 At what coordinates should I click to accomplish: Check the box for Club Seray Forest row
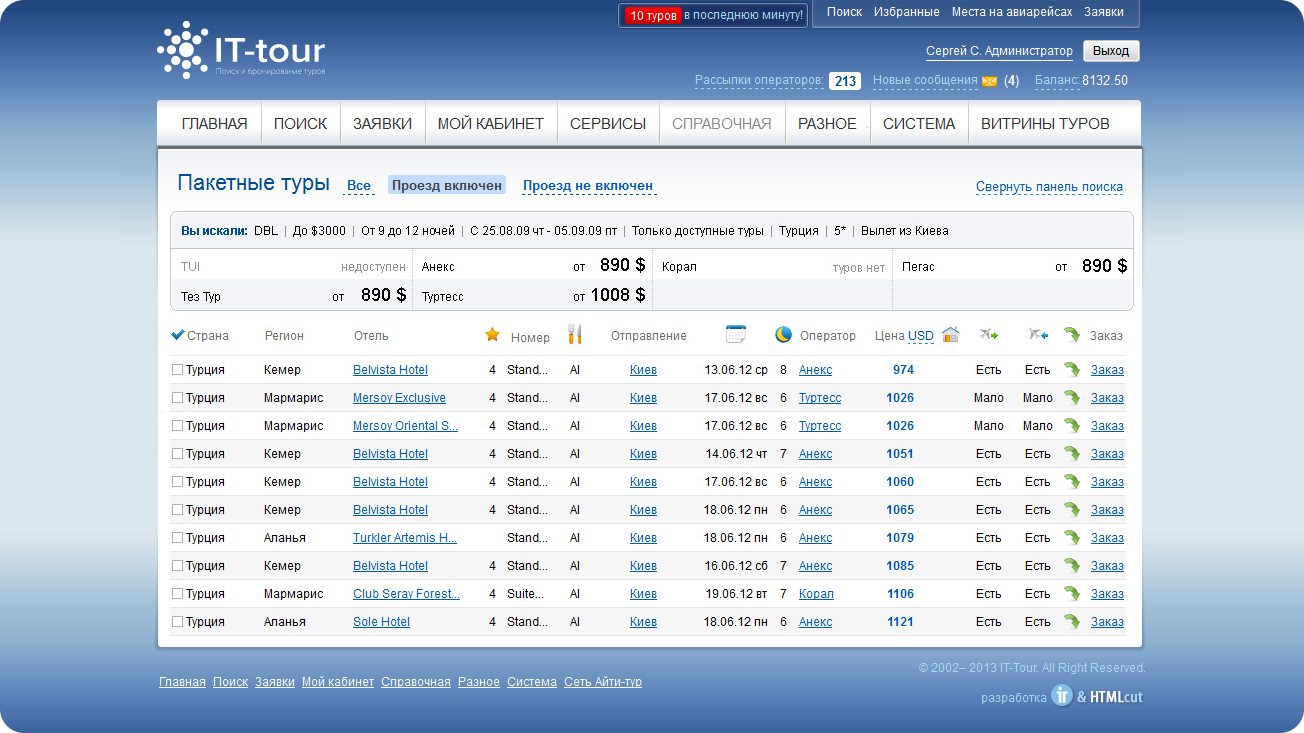(178, 594)
